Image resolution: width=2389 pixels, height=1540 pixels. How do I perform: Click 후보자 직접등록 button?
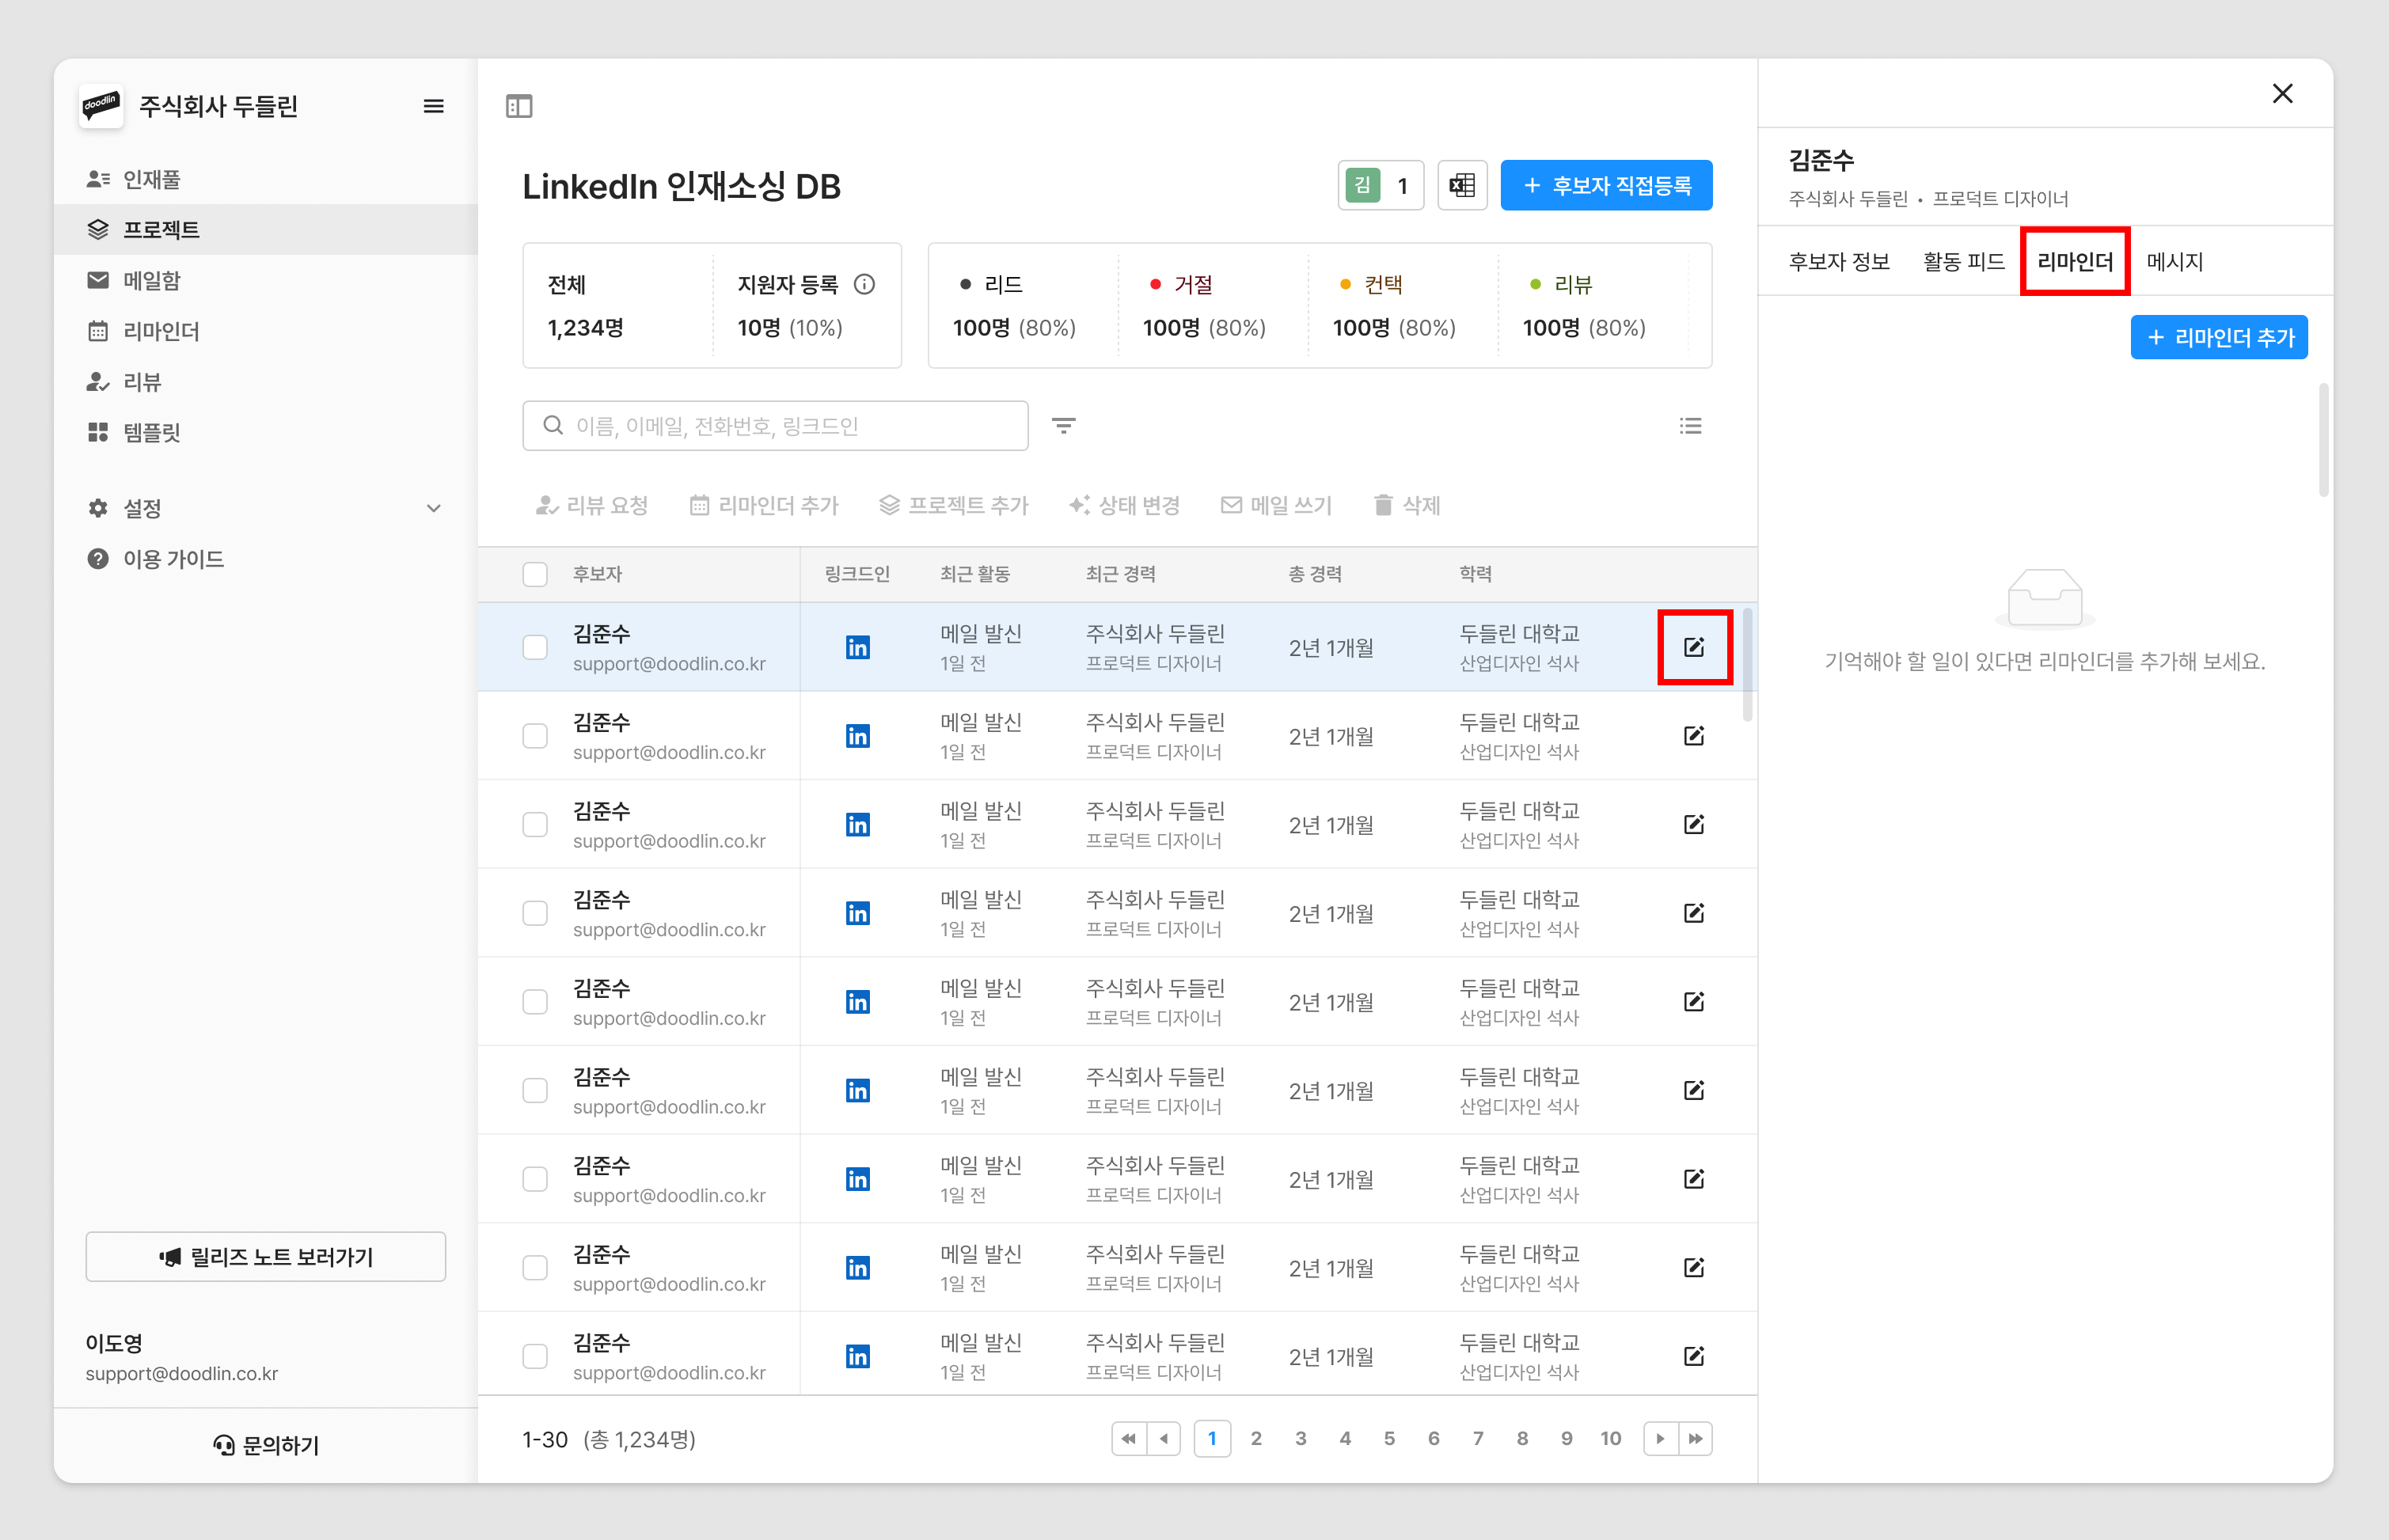[1606, 186]
